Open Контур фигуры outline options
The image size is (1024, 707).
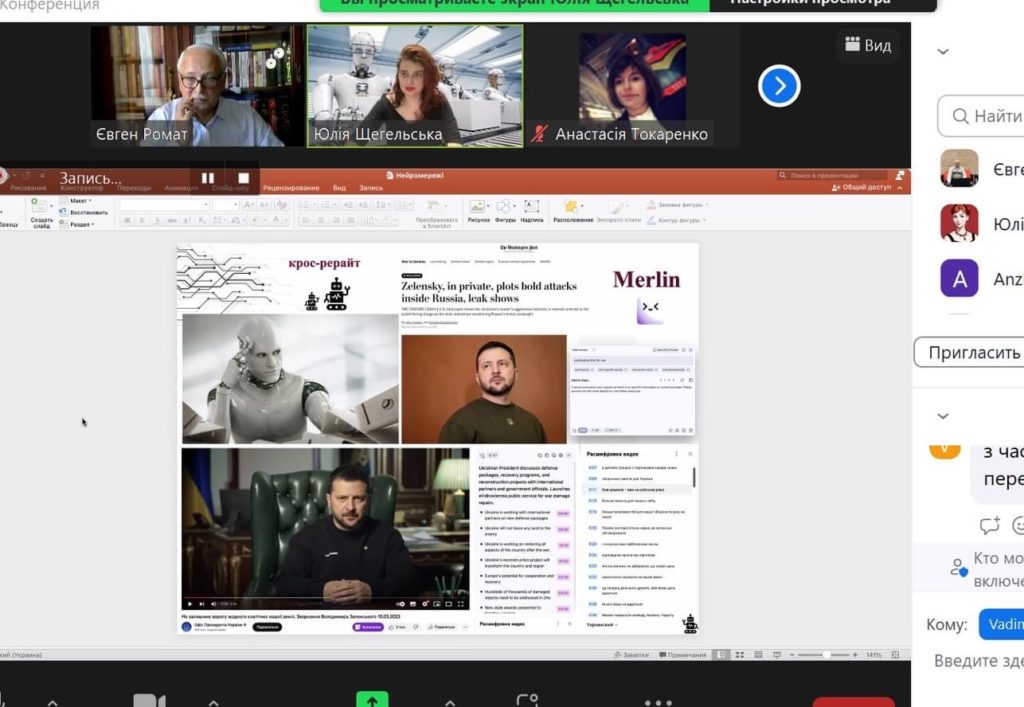click(677, 220)
